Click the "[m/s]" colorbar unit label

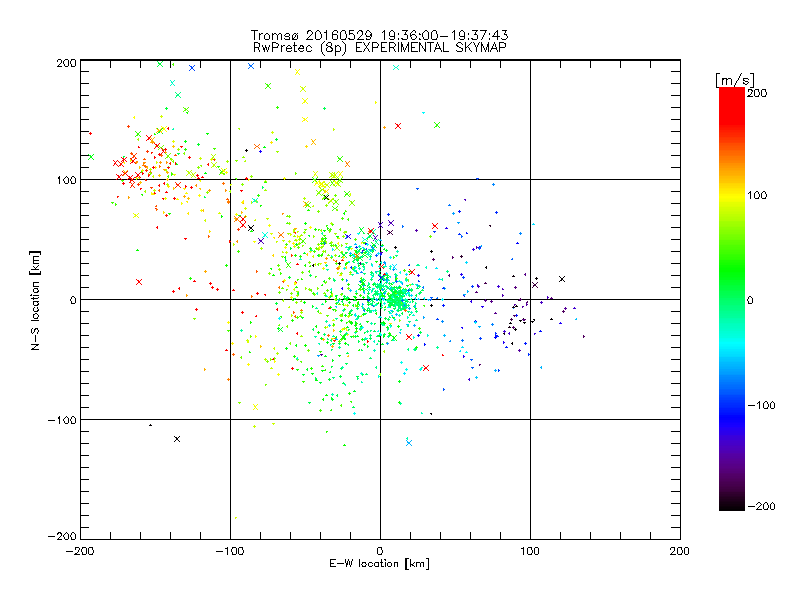pyautogui.click(x=735, y=80)
